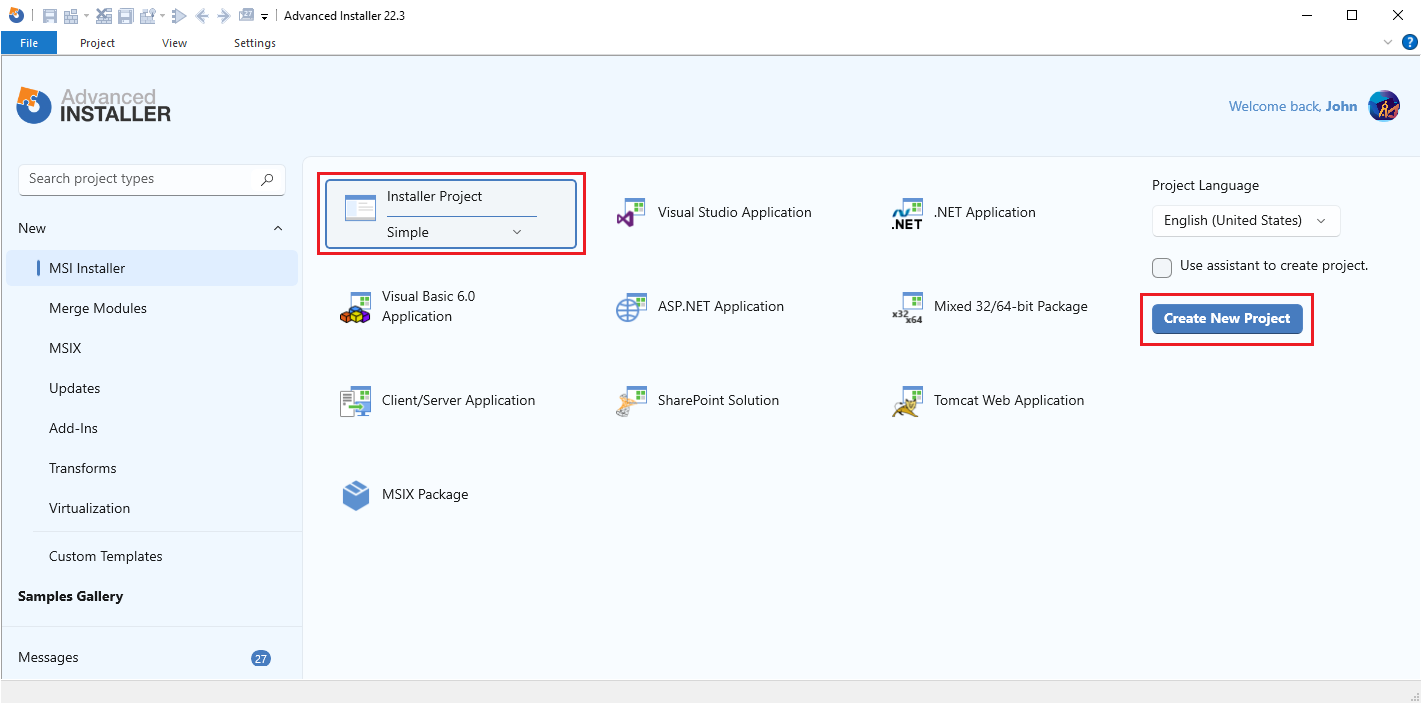Click the Create New Project button

pos(1227,318)
